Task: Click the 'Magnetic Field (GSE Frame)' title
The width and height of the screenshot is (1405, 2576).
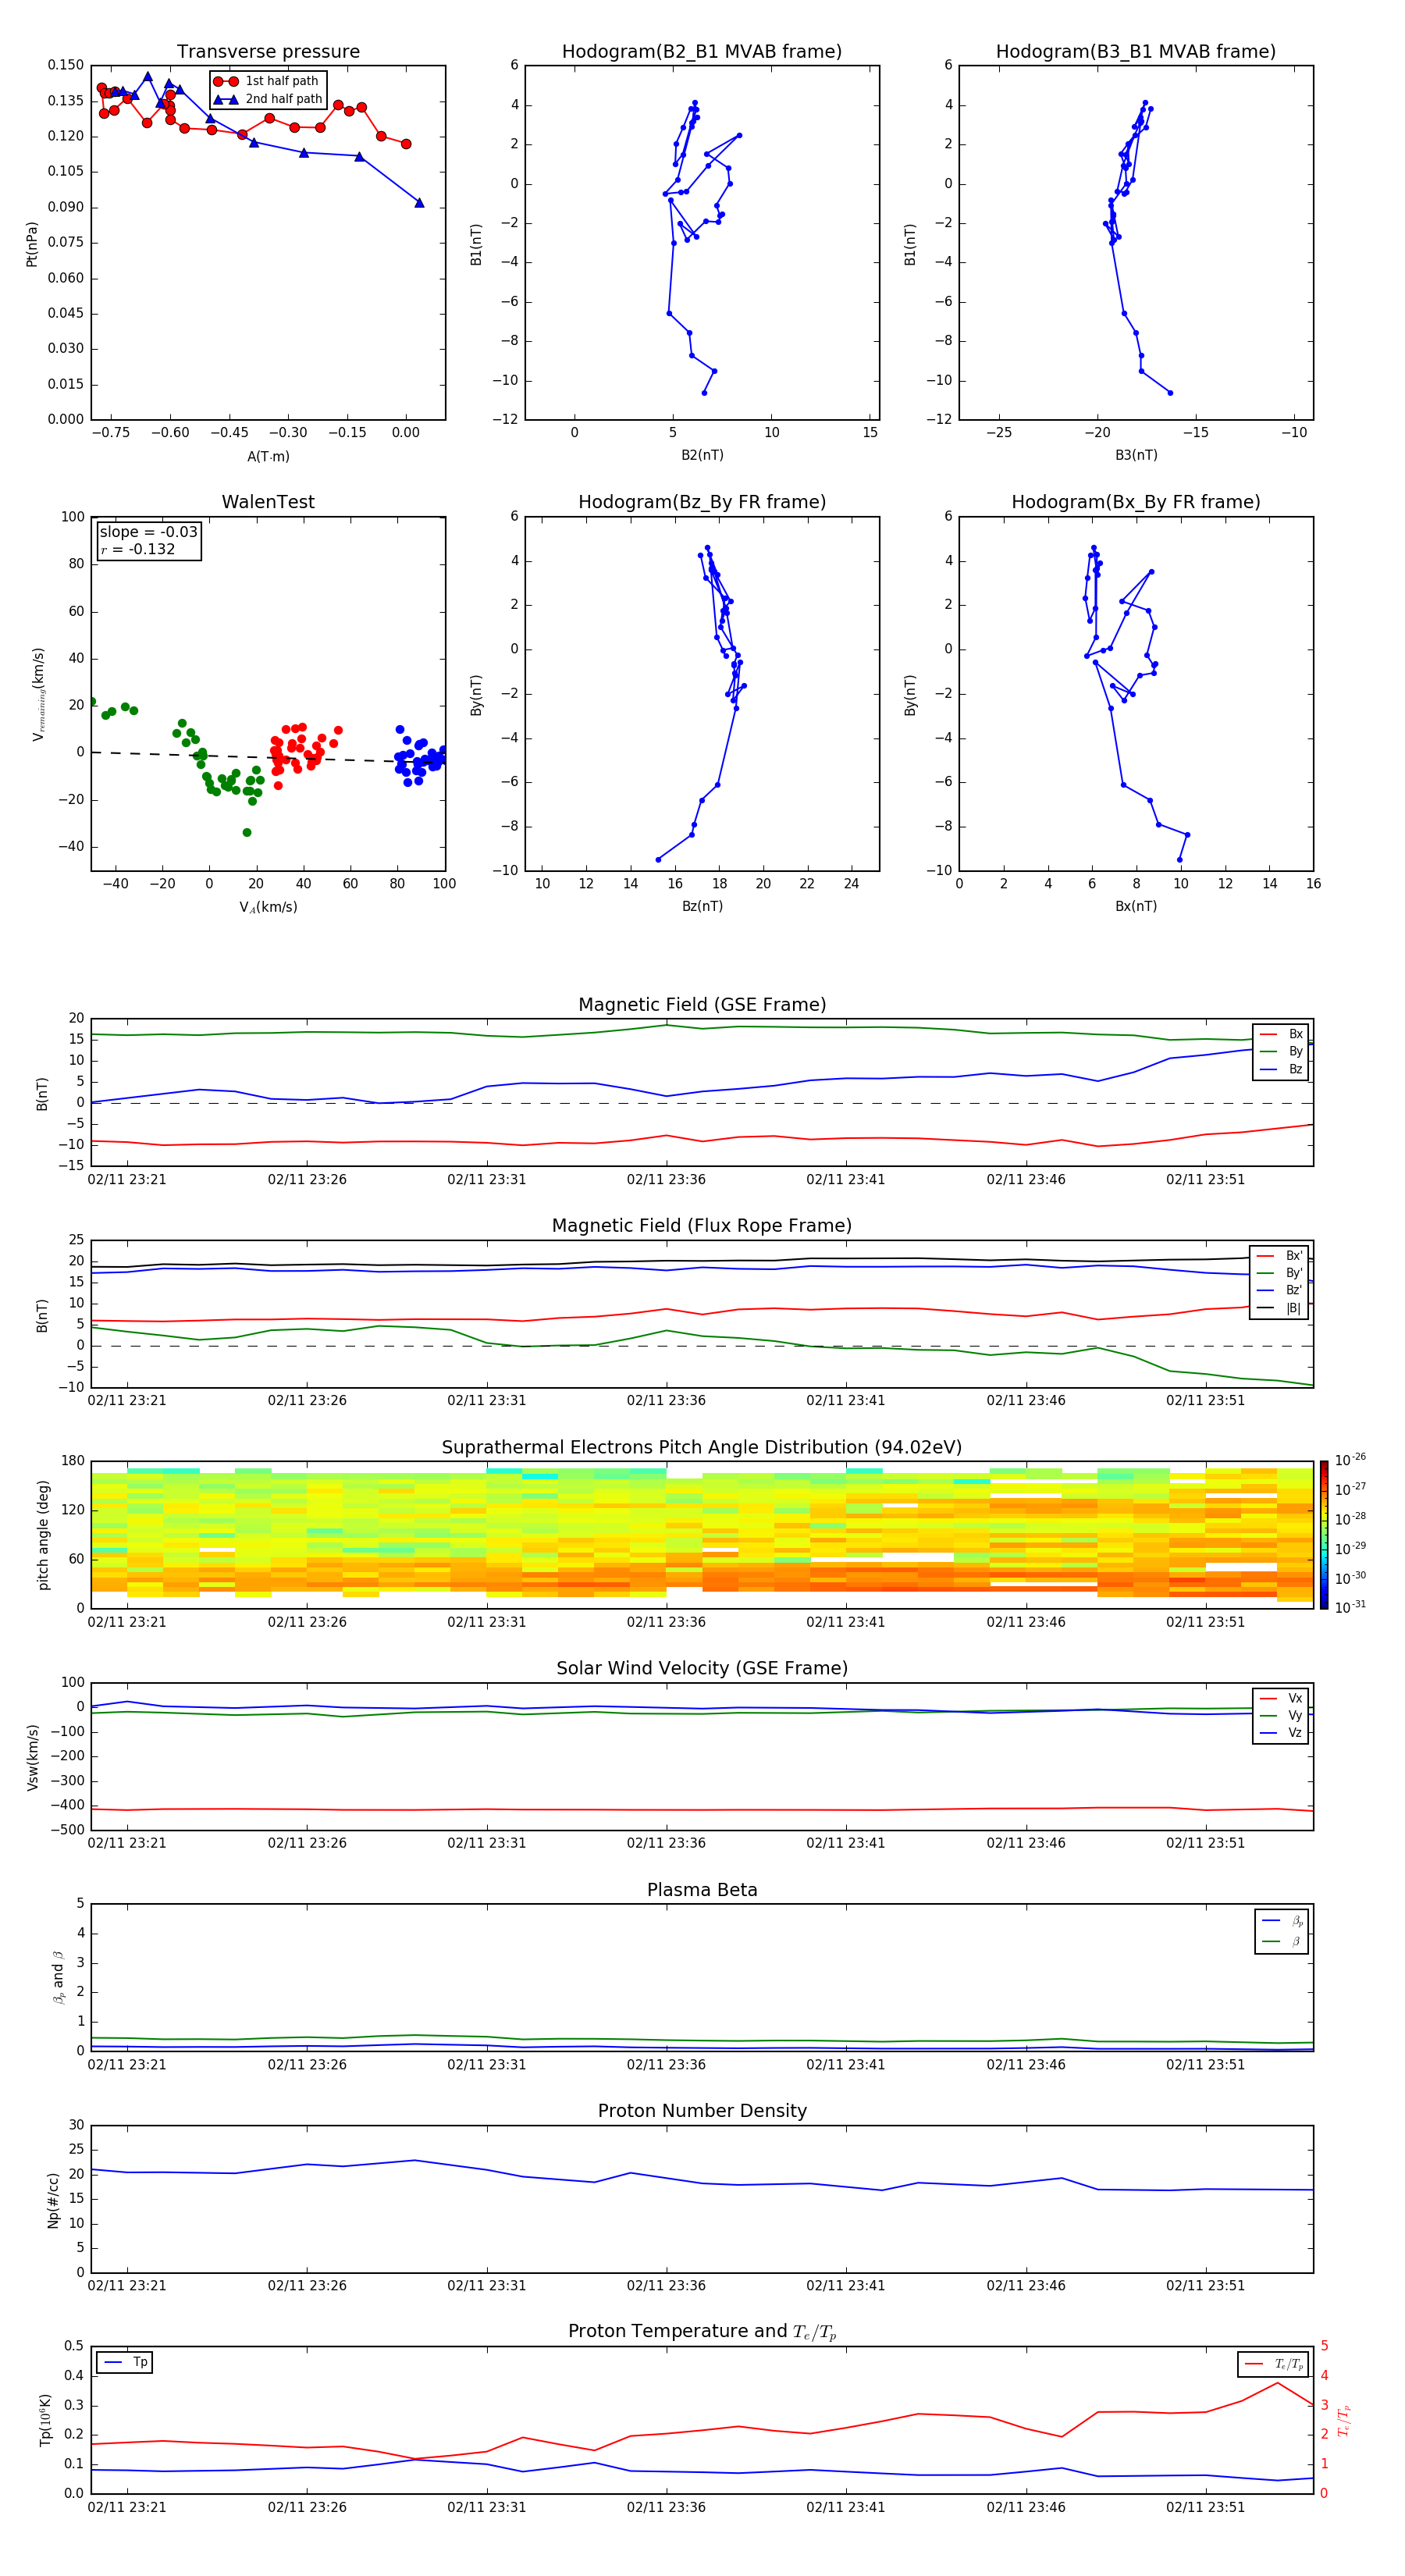Action: 702,1005
